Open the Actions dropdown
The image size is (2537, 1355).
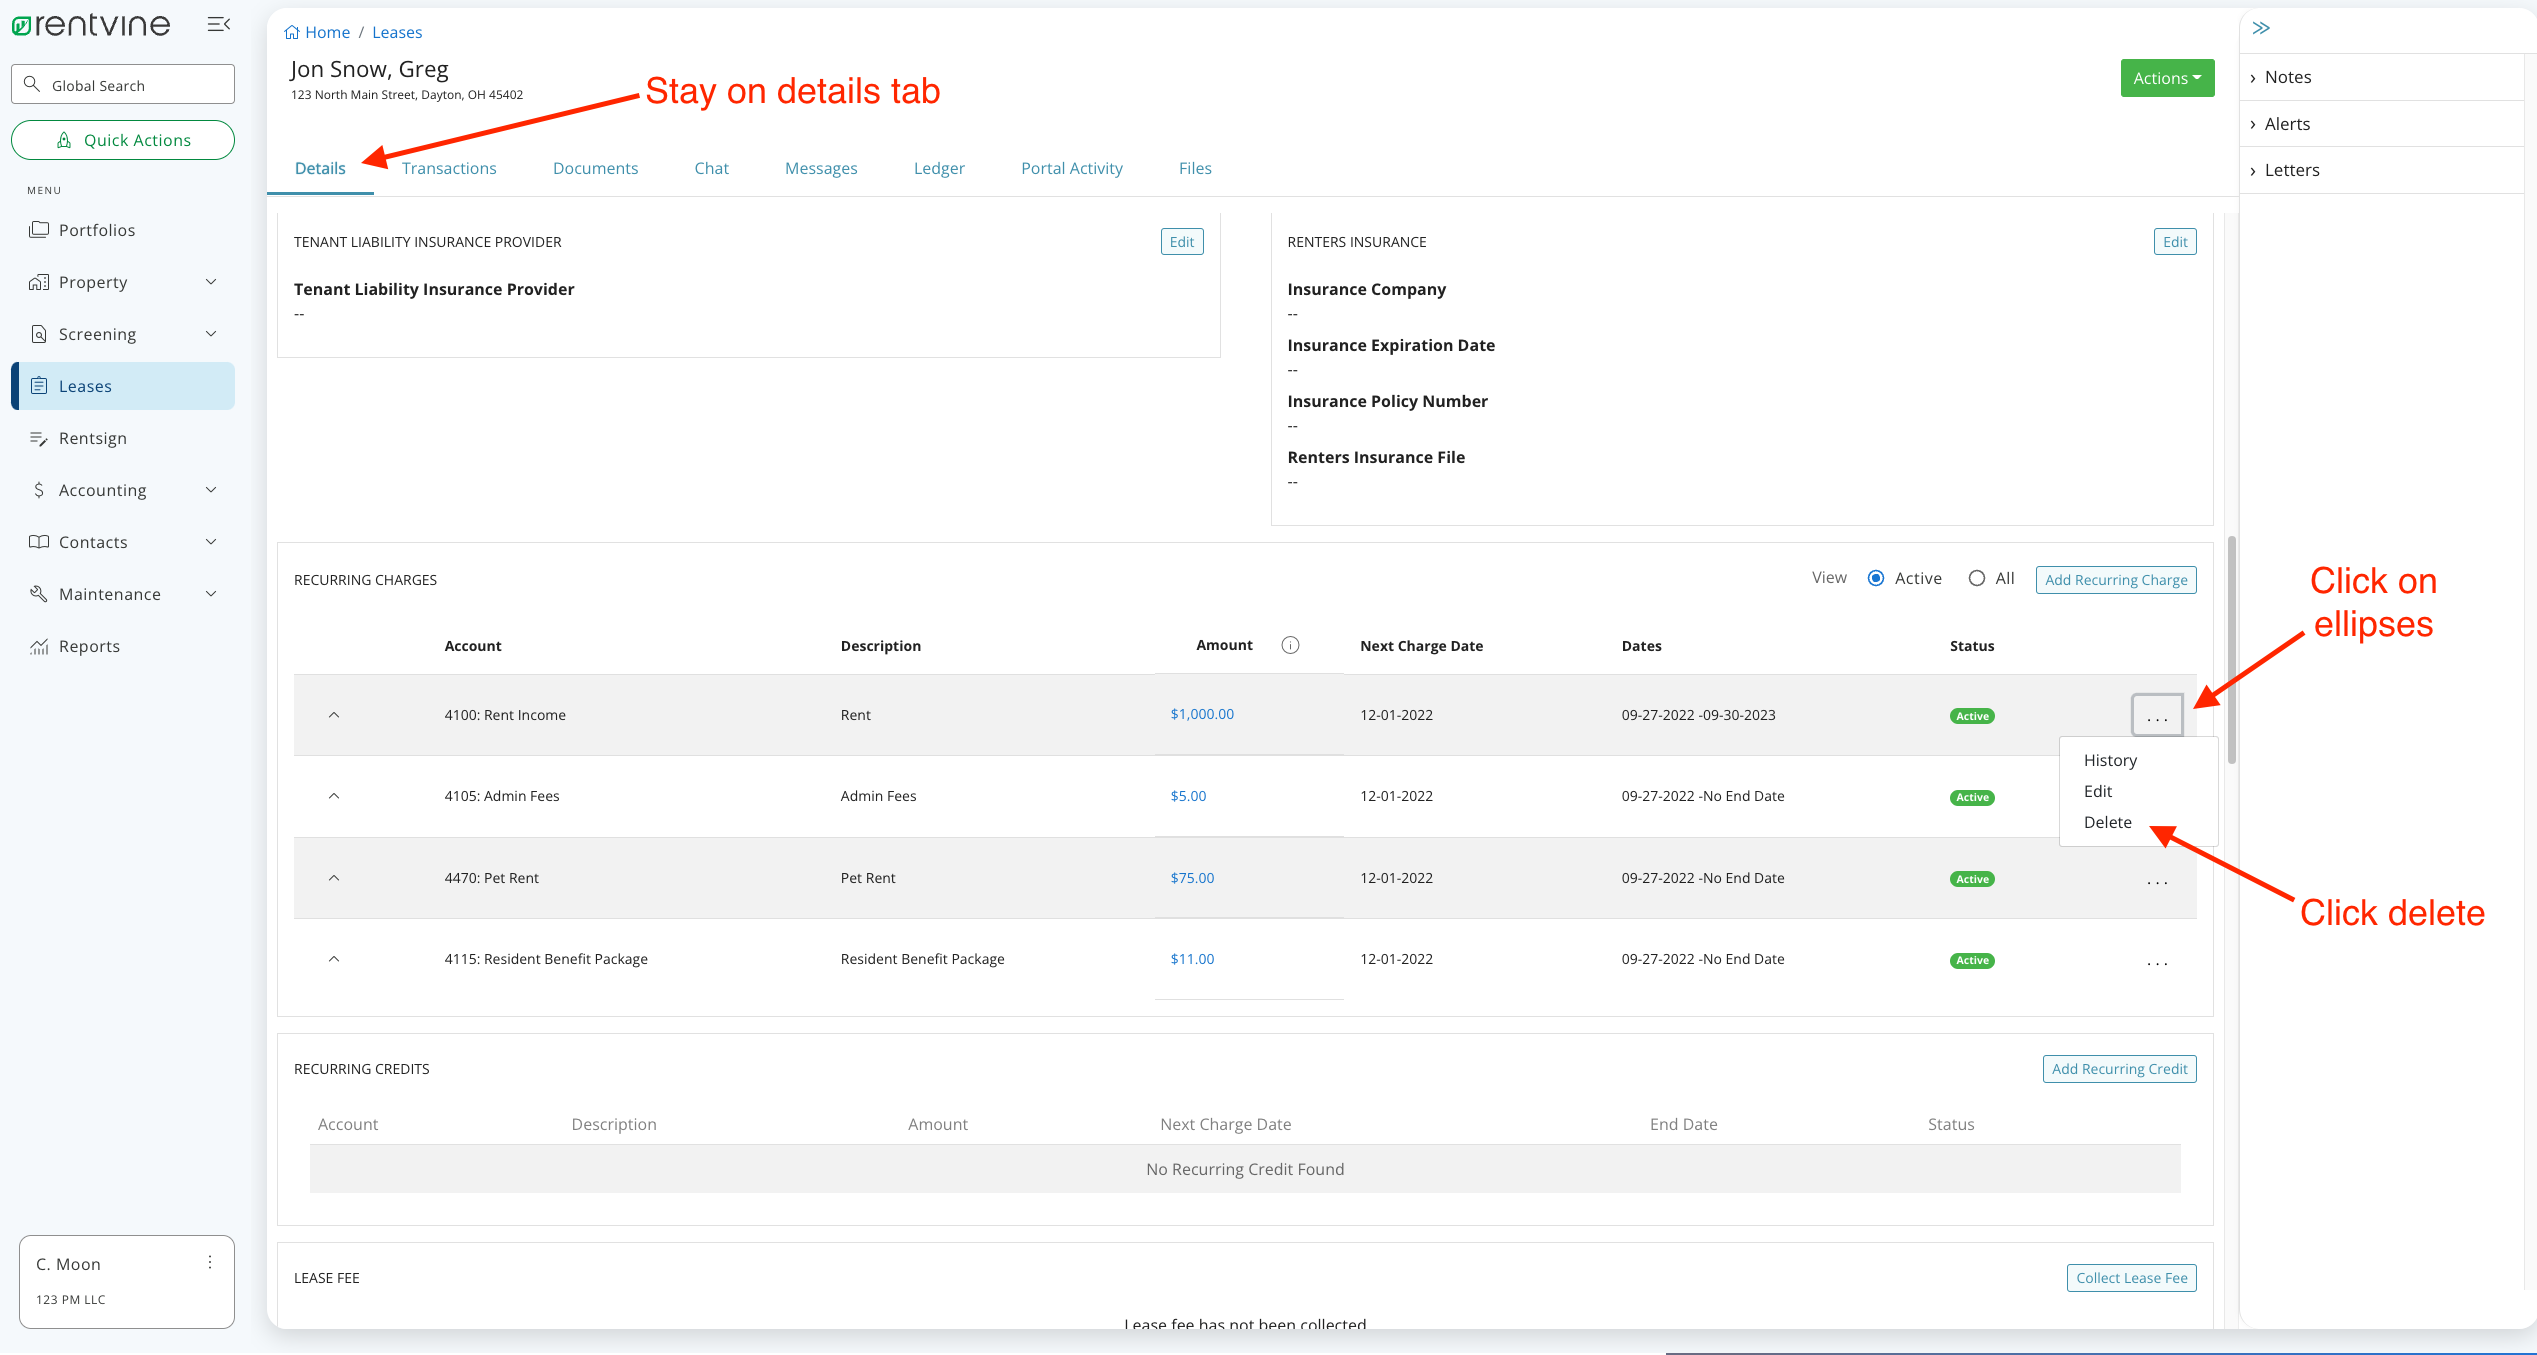tap(2167, 77)
